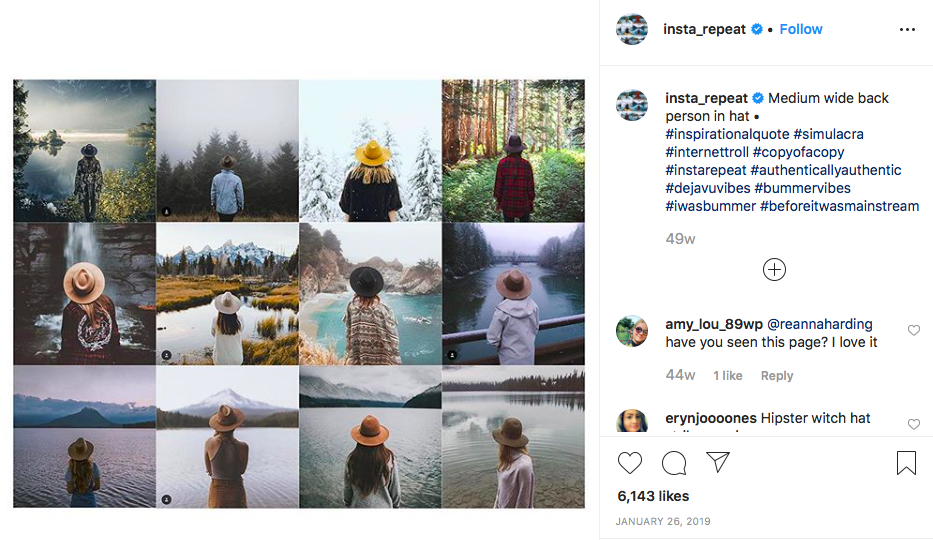Open the #inspirationalquote hashtag

(726, 134)
